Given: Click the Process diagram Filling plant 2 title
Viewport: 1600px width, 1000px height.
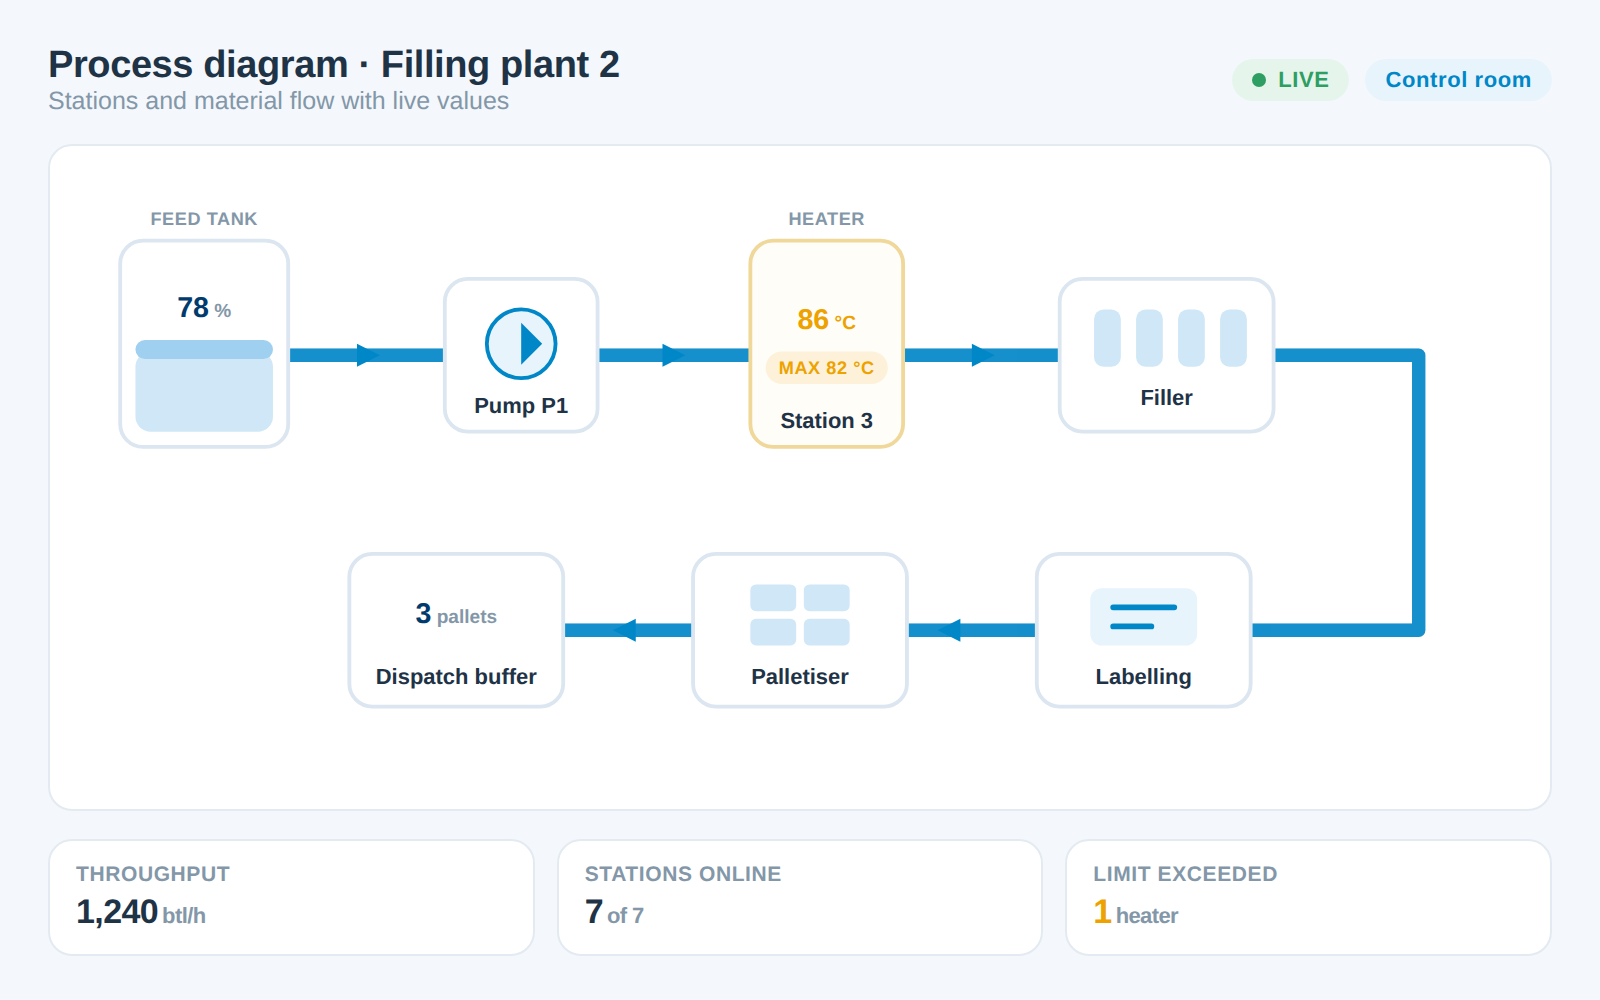Looking at the screenshot, I should pos(334,64).
